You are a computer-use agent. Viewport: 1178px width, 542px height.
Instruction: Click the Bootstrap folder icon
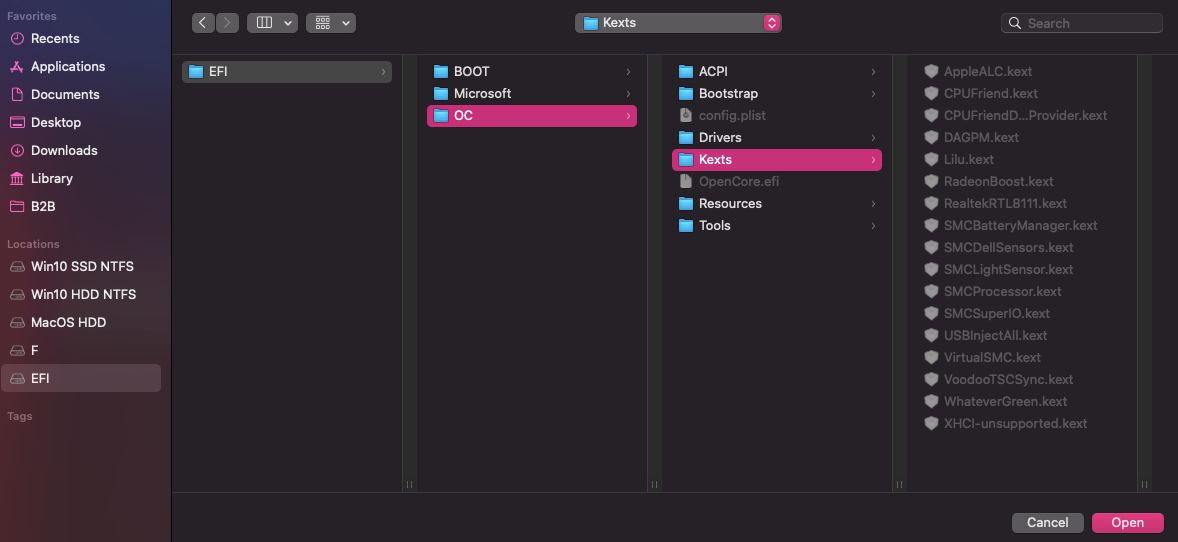686,93
